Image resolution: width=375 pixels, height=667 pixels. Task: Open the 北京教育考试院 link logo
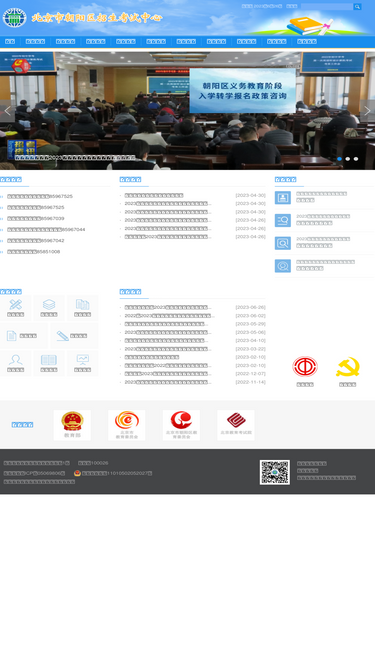click(x=236, y=425)
